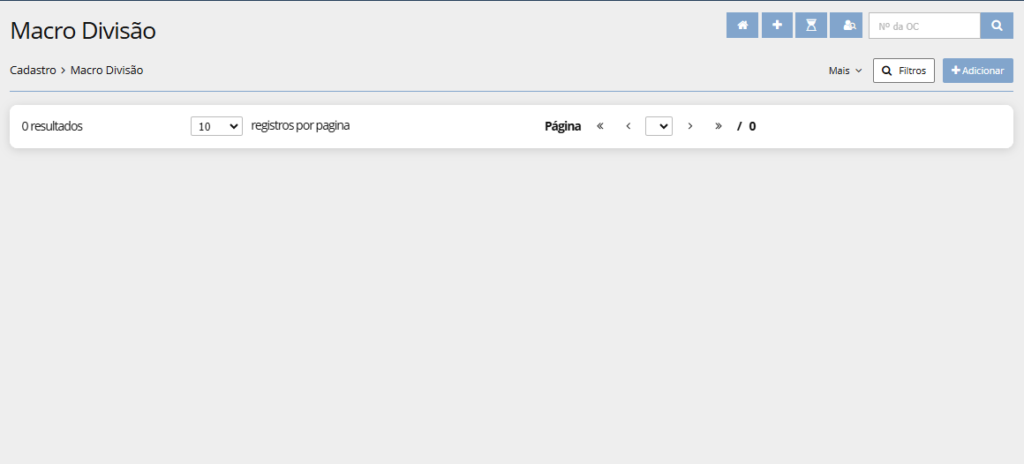The width and height of the screenshot is (1024, 464).
Task: Open the user search icon
Action: 847,26
